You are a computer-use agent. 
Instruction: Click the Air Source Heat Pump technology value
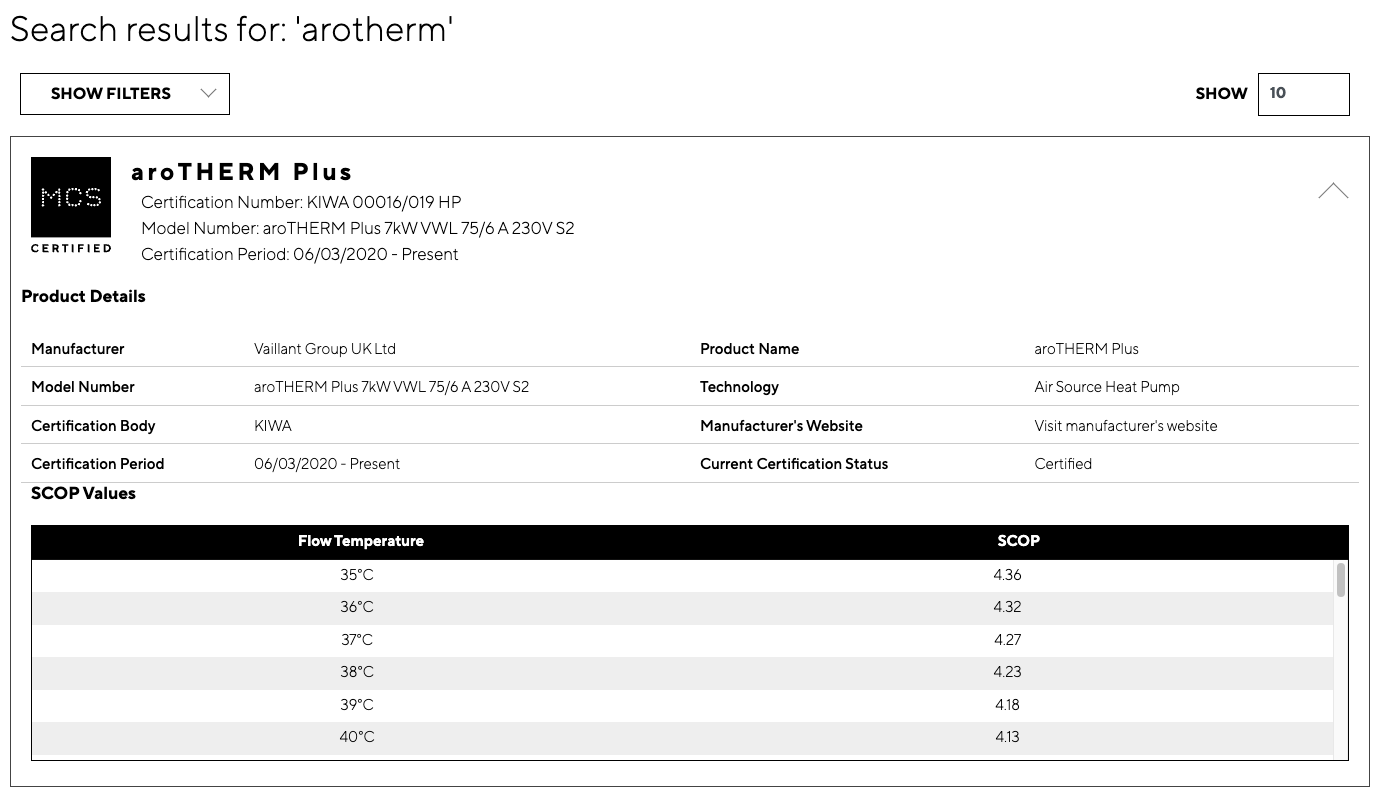pyautogui.click(x=1107, y=387)
